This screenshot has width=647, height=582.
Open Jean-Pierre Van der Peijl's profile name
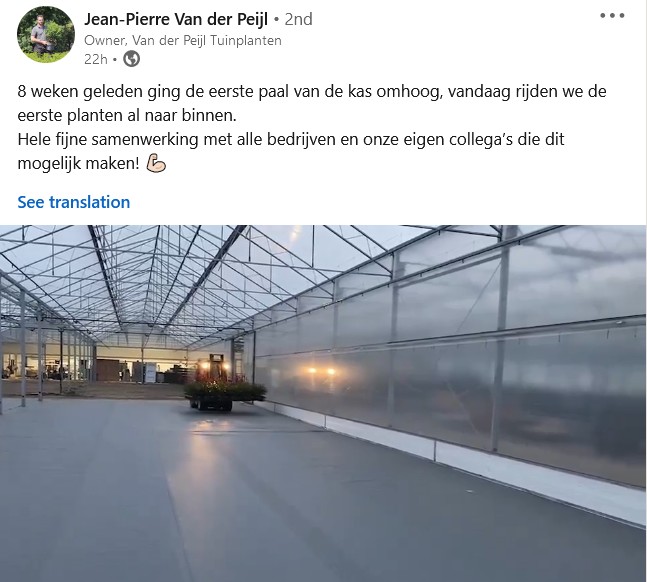click(176, 19)
